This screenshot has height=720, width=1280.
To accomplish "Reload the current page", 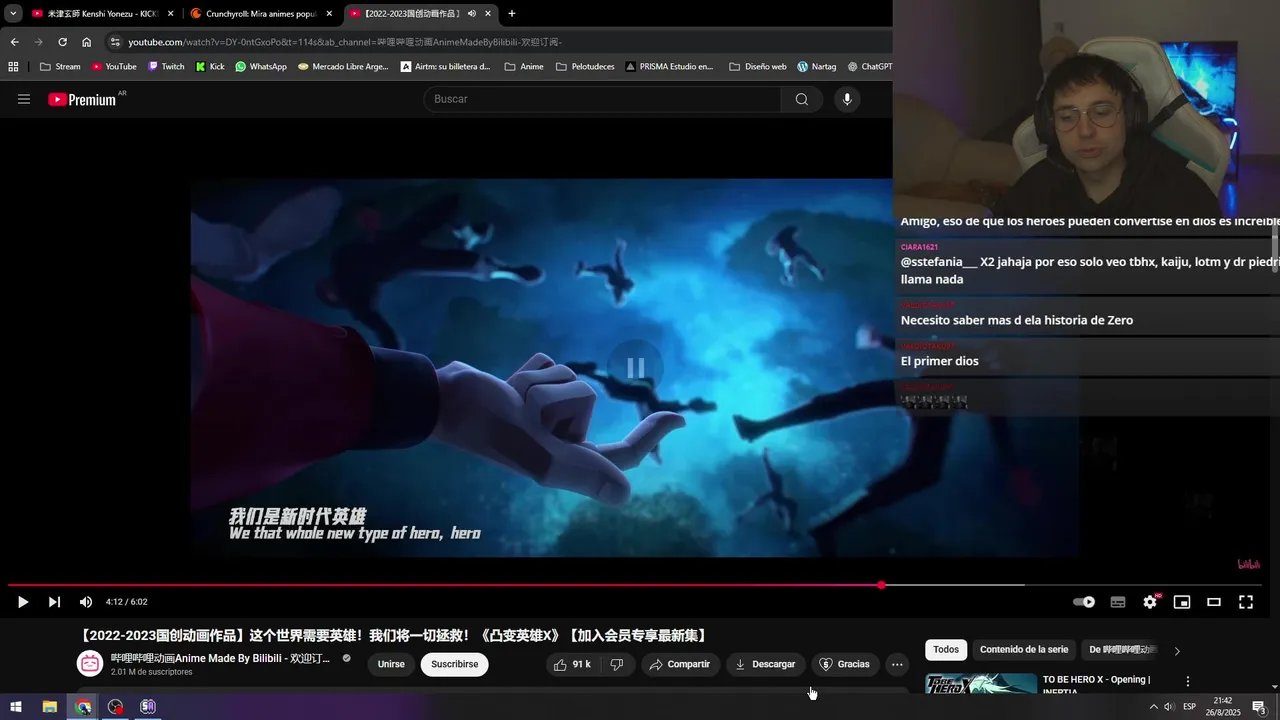I will (62, 42).
